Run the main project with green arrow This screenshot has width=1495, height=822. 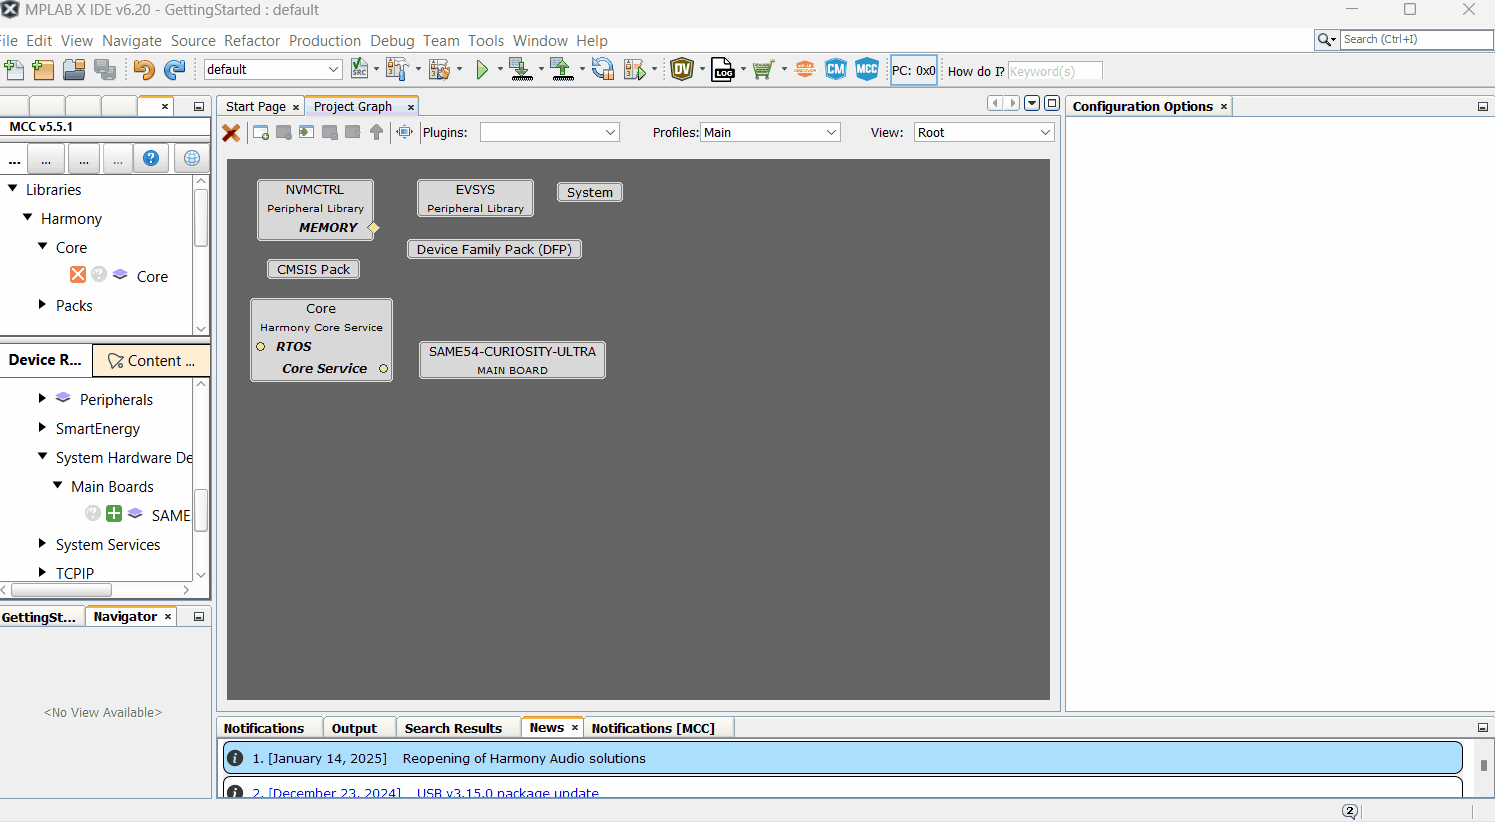pyautogui.click(x=483, y=69)
